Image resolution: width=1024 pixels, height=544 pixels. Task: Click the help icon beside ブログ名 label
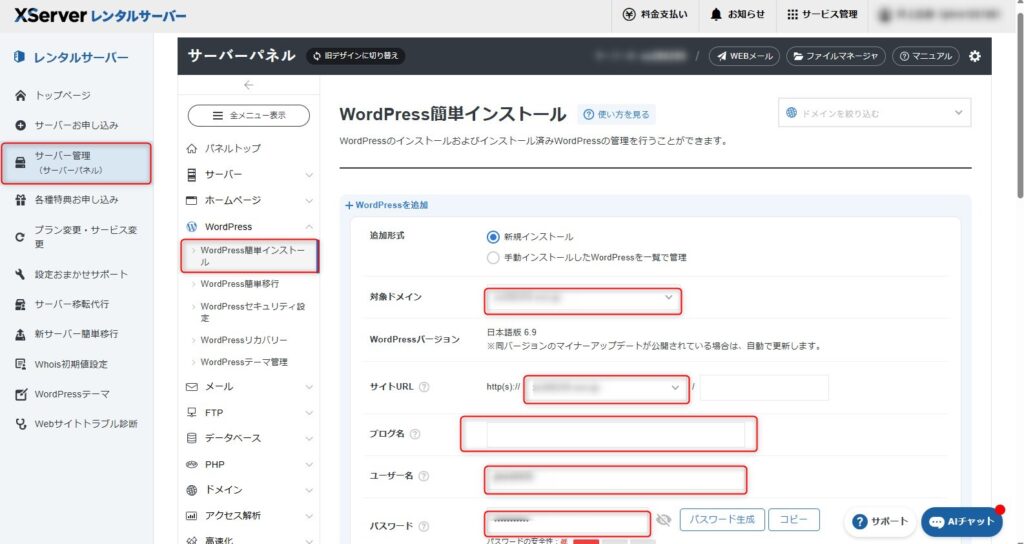pos(415,434)
